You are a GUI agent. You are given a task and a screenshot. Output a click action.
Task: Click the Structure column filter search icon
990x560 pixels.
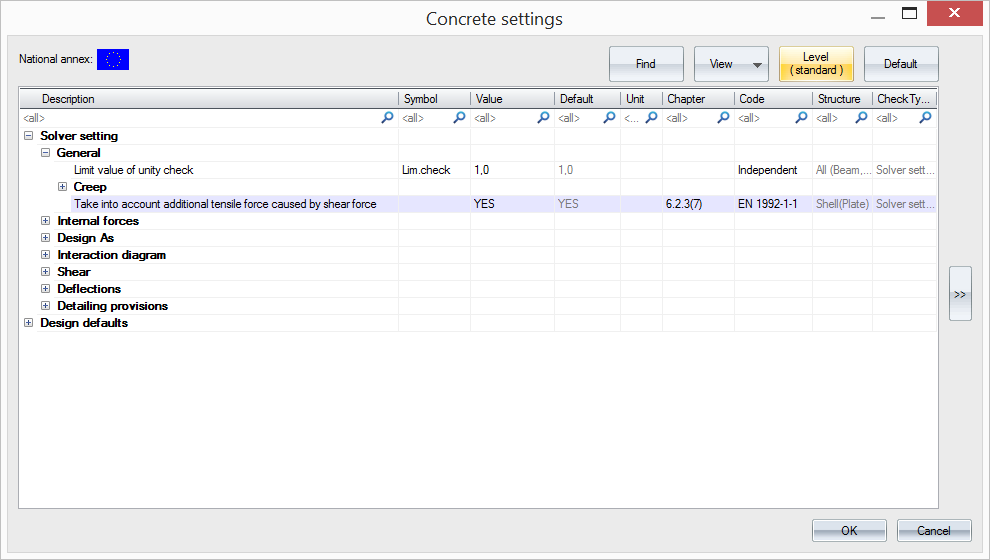click(x=861, y=118)
